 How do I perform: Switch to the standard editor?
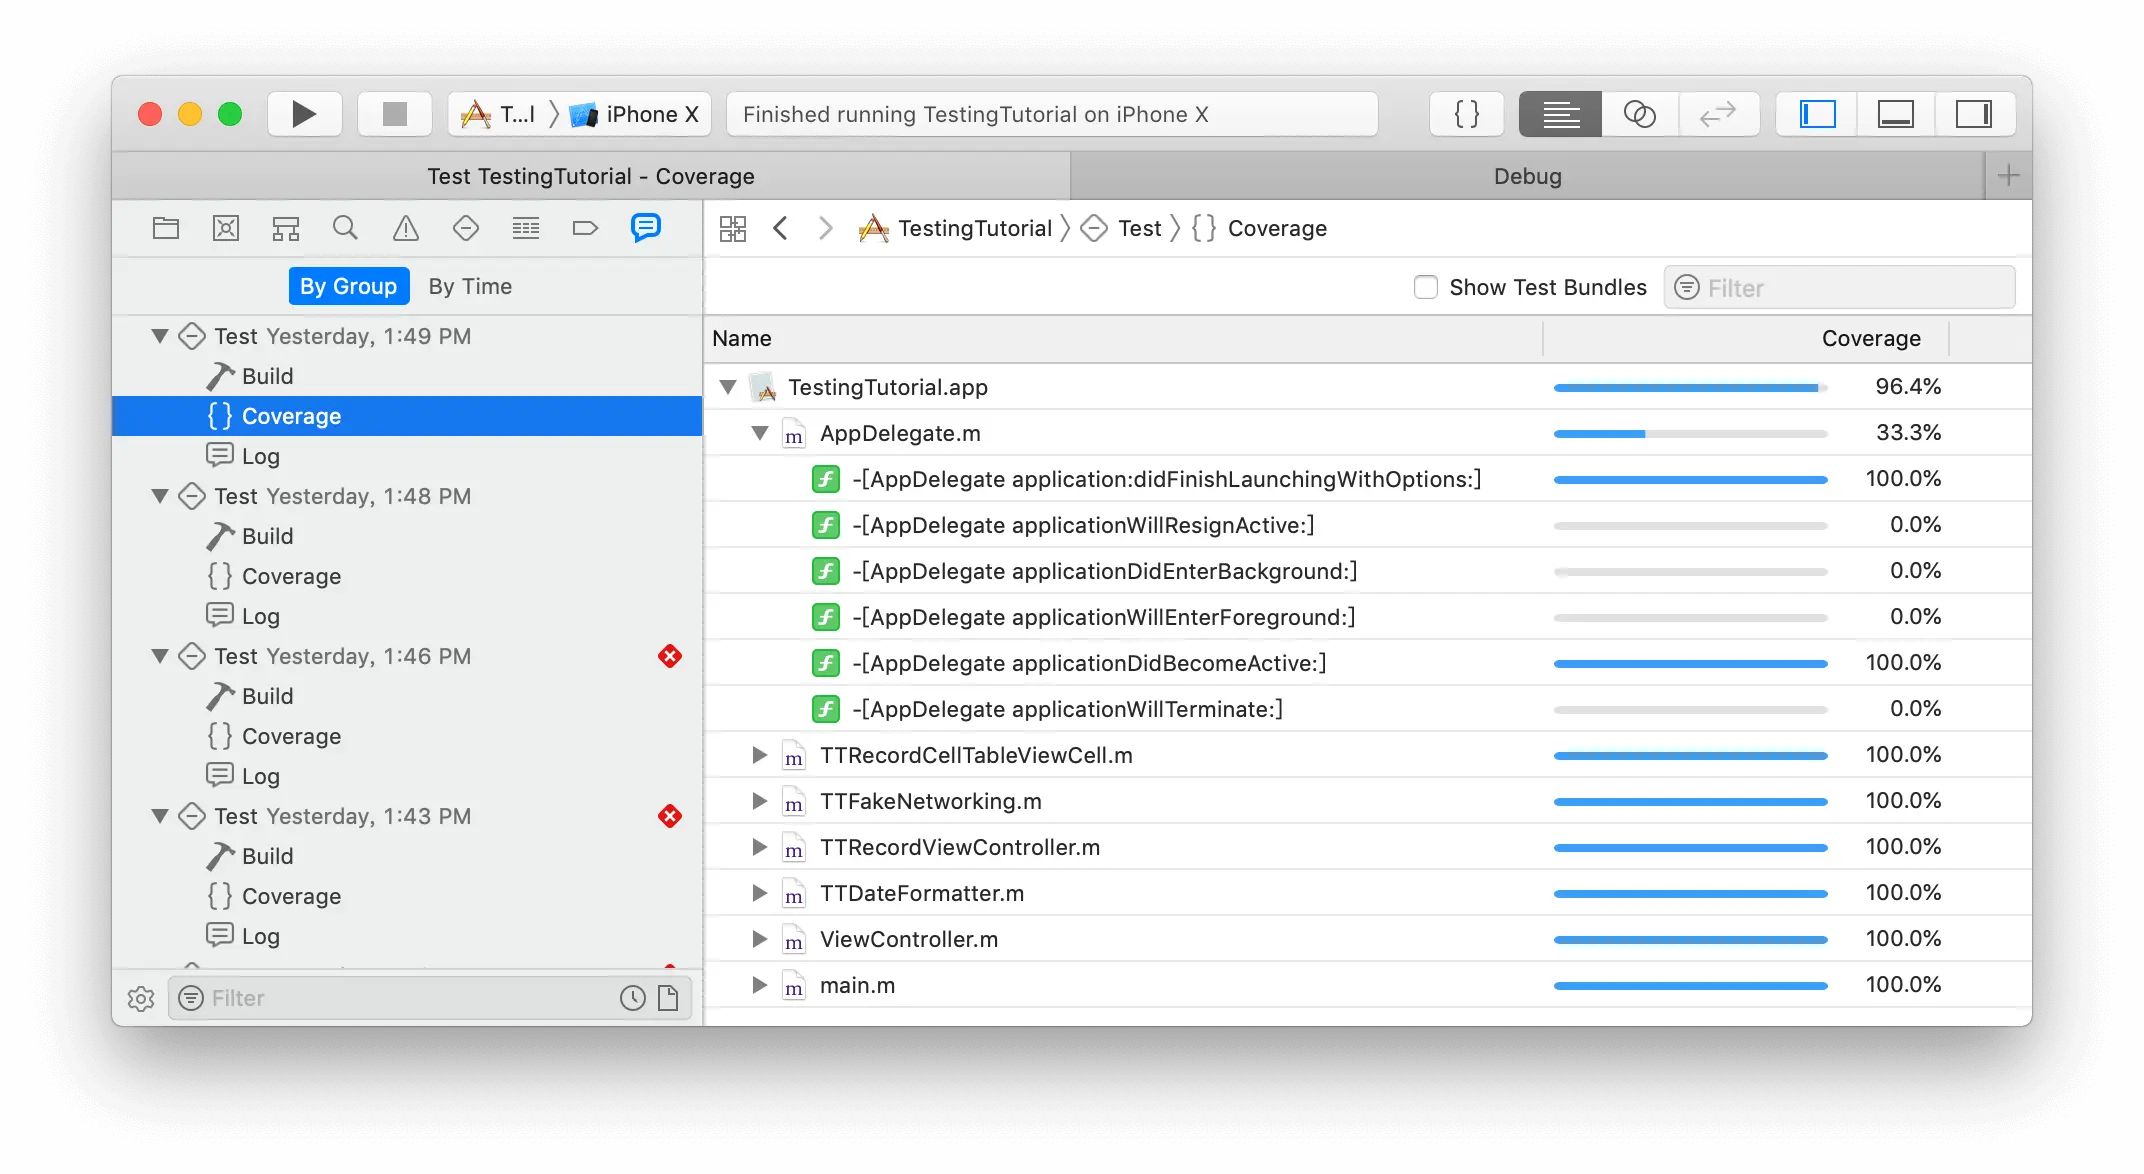[1560, 114]
